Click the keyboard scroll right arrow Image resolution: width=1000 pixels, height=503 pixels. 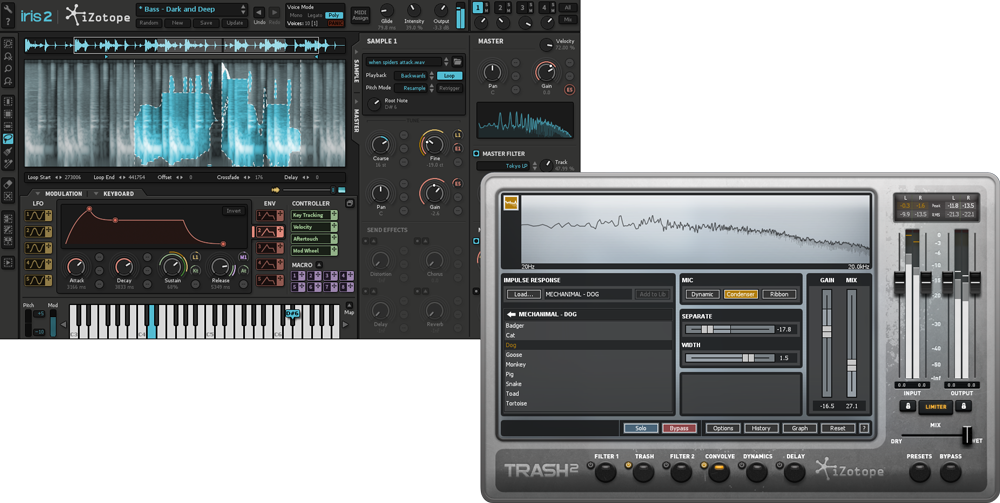coord(346,324)
